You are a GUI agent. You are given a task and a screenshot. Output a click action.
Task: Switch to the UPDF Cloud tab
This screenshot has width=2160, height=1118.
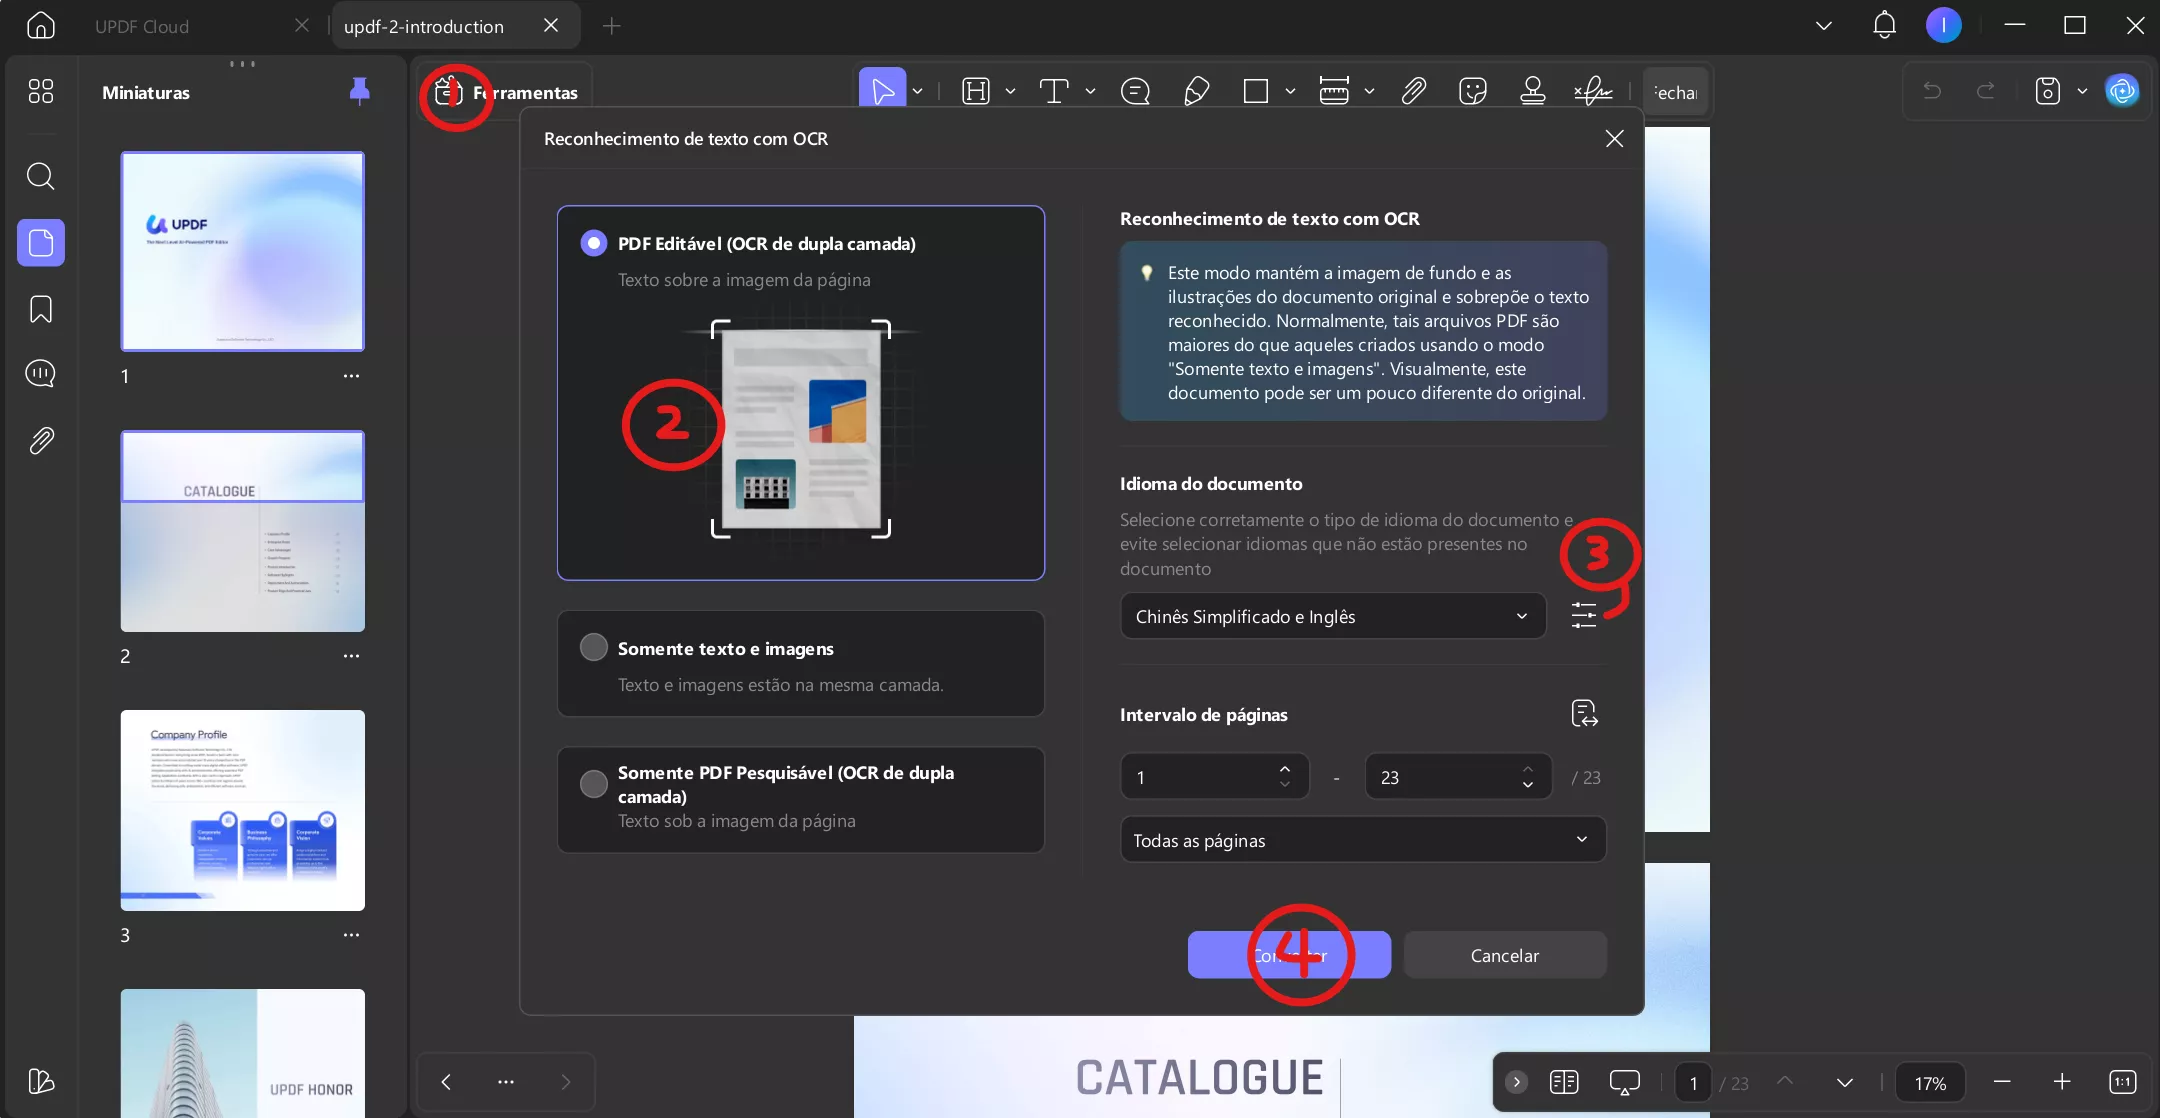pyautogui.click(x=142, y=27)
